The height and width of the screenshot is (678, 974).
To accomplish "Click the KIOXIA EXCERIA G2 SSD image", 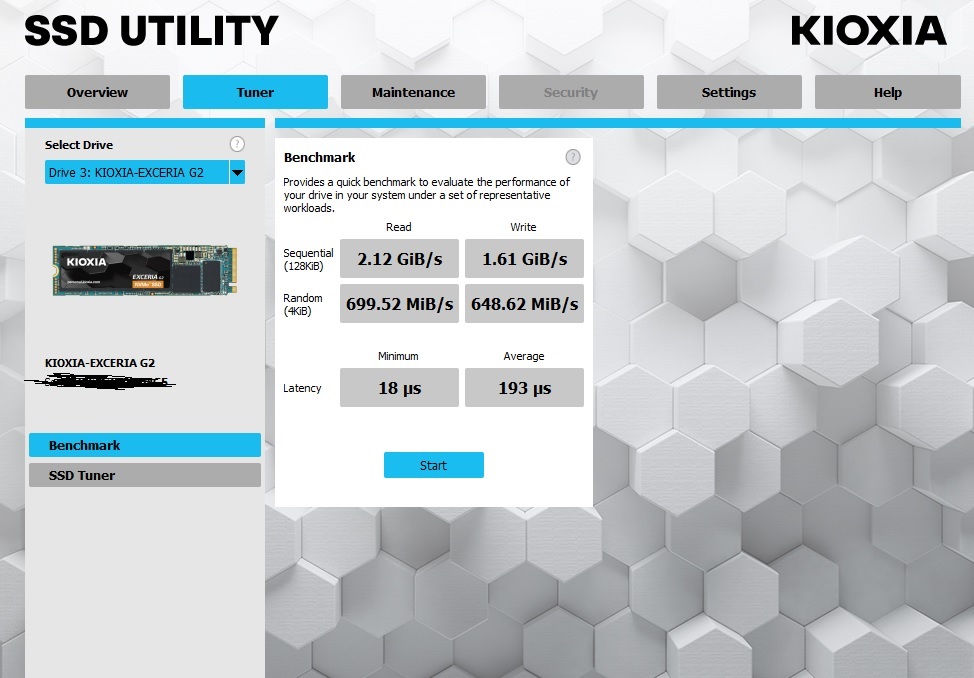I will pyautogui.click(x=145, y=270).
